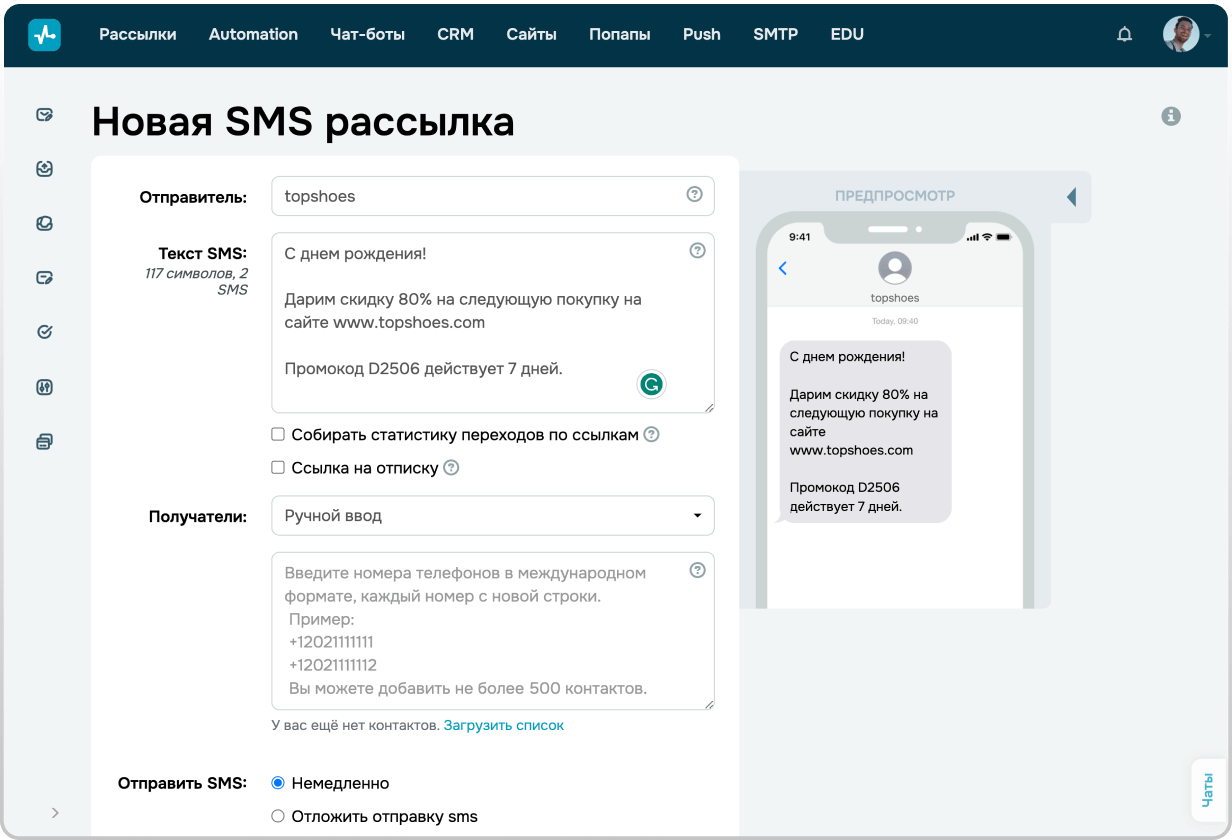The width and height of the screenshot is (1232, 840).
Task: Click first left sidebar icon
Action: (x=44, y=115)
